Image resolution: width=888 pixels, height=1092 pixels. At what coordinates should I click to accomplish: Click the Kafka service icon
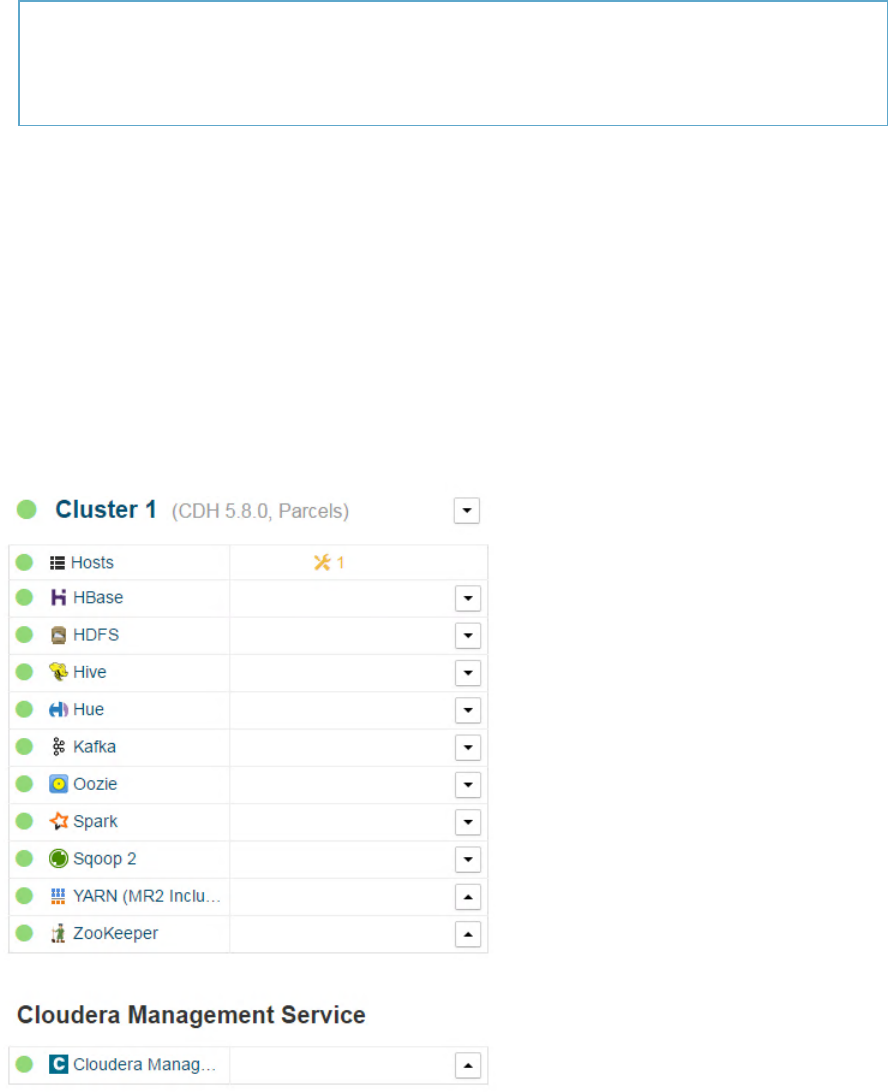pyautogui.click(x=58, y=747)
